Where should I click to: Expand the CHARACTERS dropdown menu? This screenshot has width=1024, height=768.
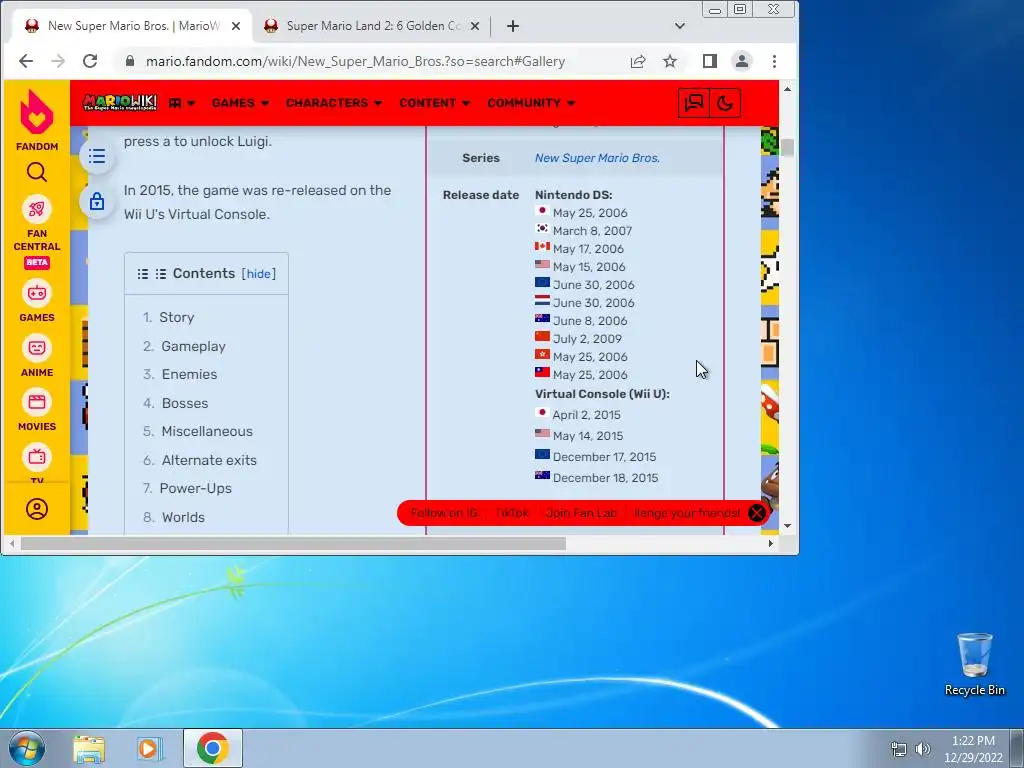point(334,103)
